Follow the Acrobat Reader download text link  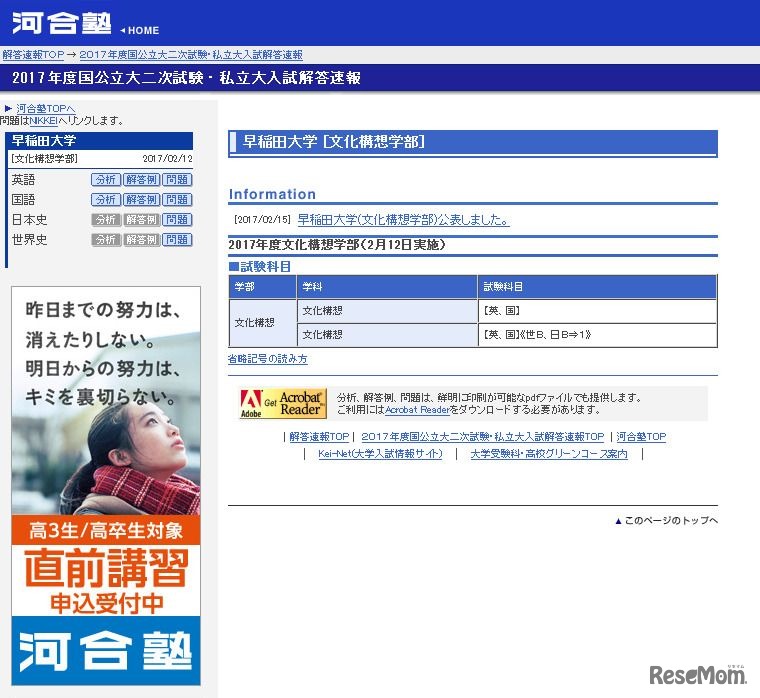point(417,410)
